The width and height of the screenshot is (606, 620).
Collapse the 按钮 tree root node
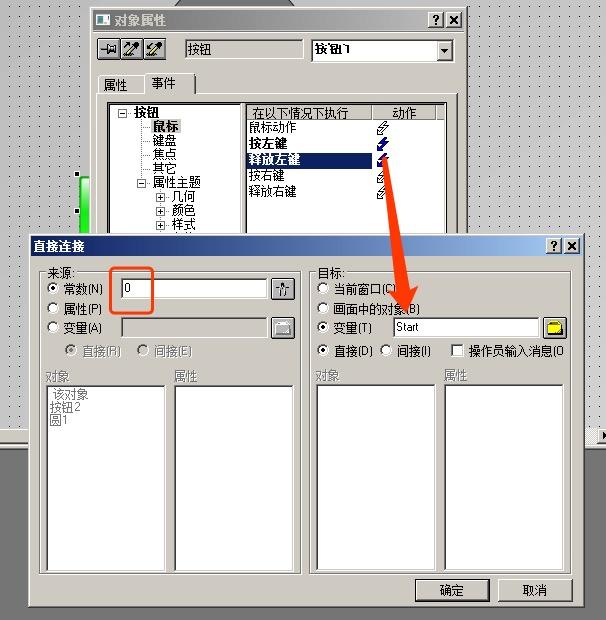click(123, 113)
